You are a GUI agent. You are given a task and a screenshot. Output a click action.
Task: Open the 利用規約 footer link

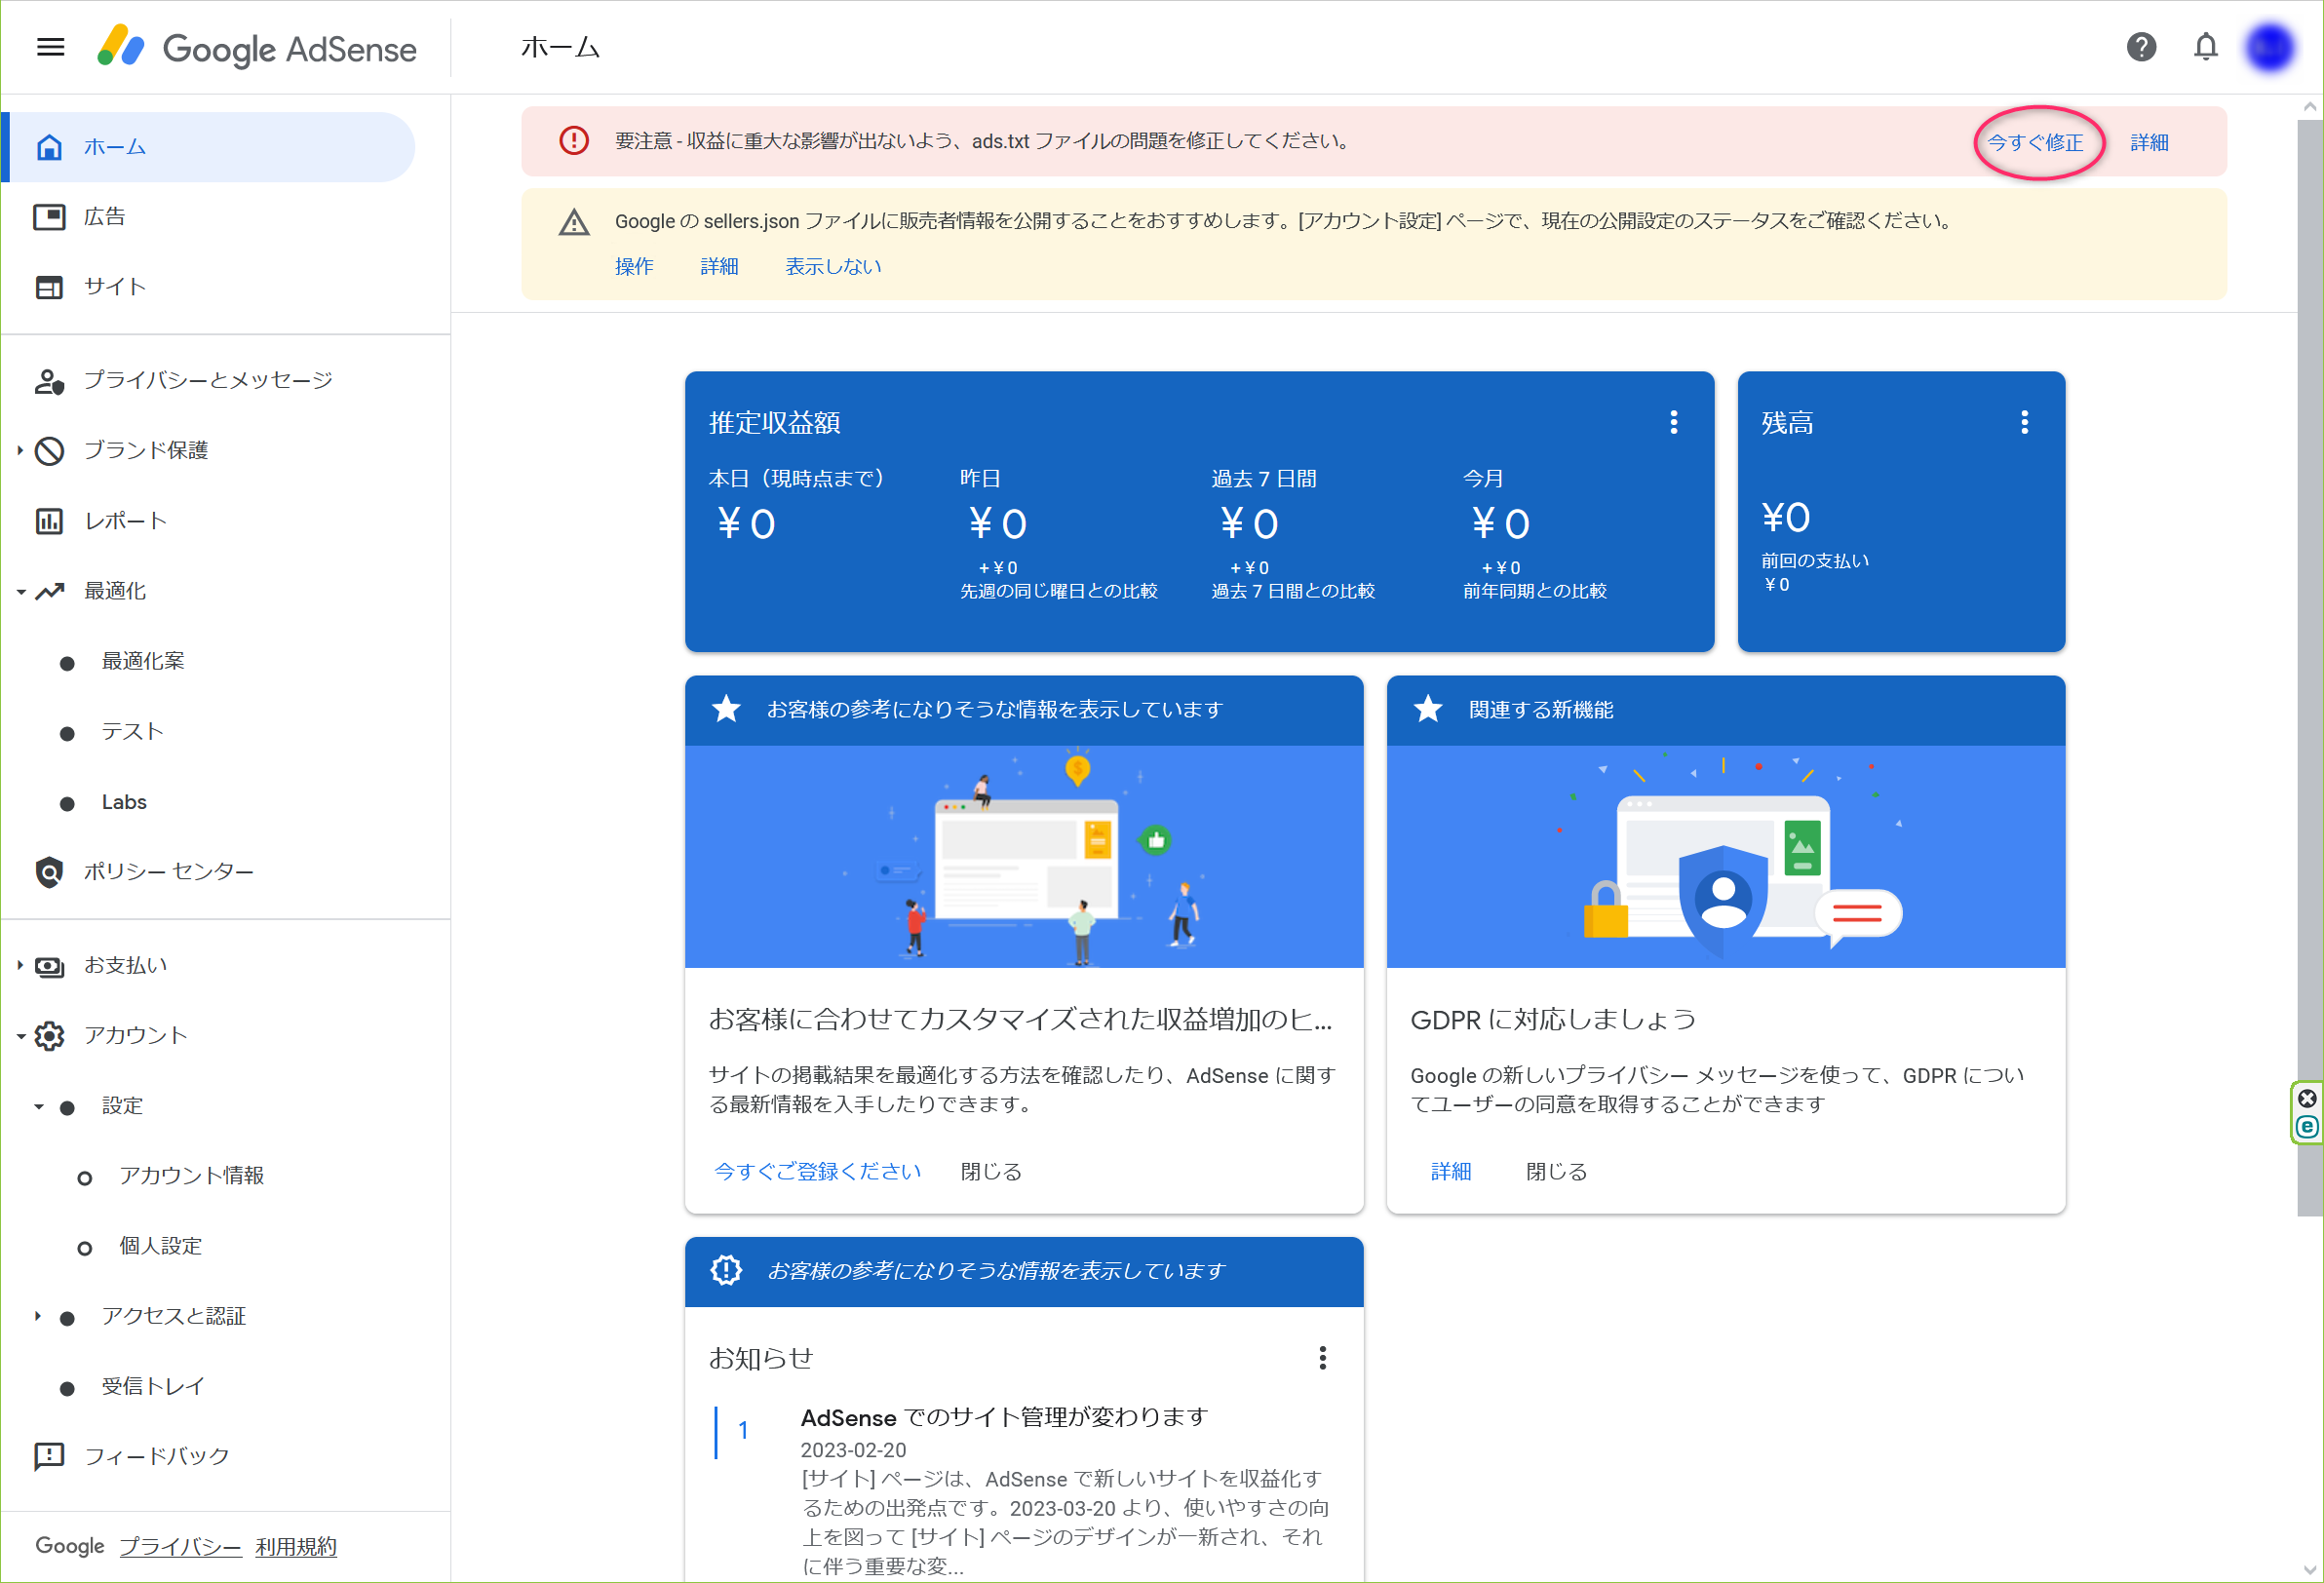296,1546
